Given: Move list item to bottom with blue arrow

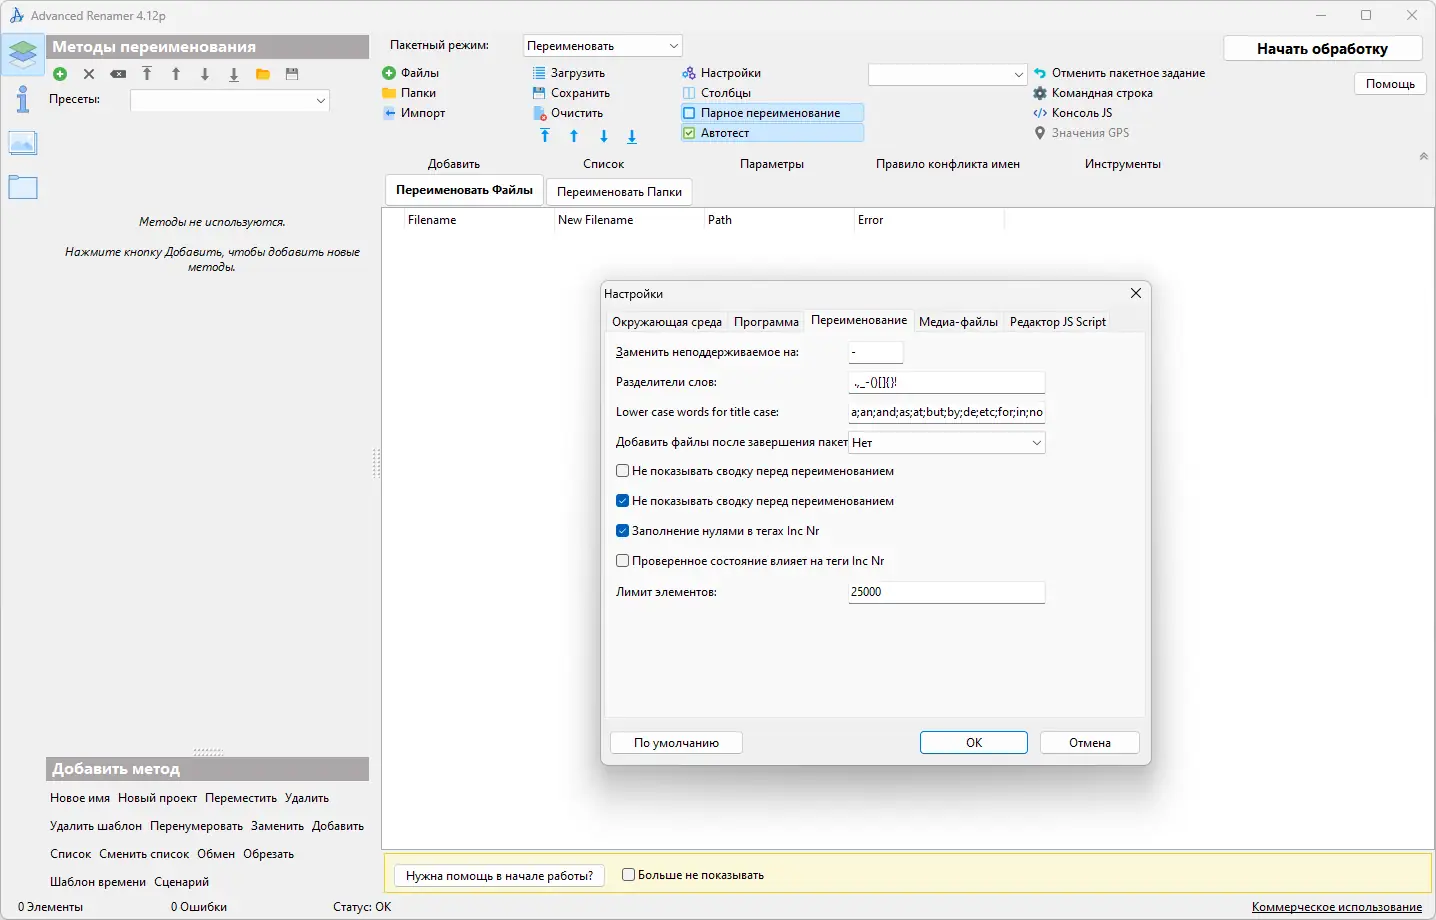Looking at the screenshot, I should click(x=632, y=136).
